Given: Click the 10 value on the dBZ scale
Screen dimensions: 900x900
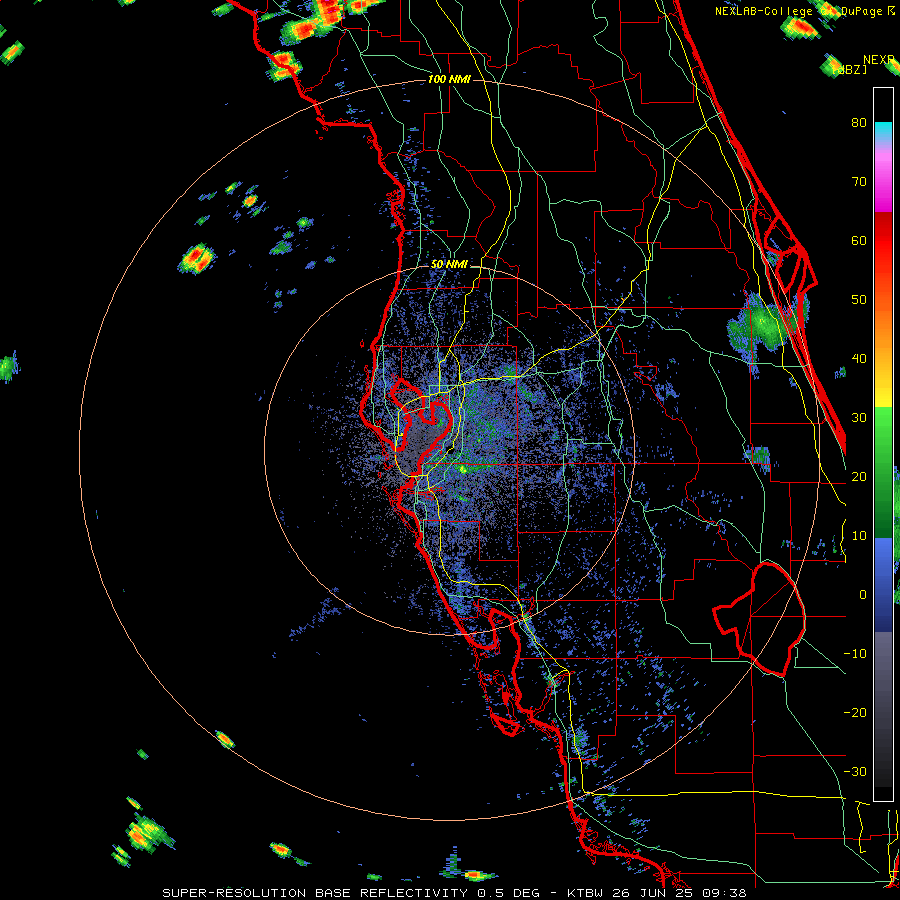Looking at the screenshot, I should pos(859,536).
